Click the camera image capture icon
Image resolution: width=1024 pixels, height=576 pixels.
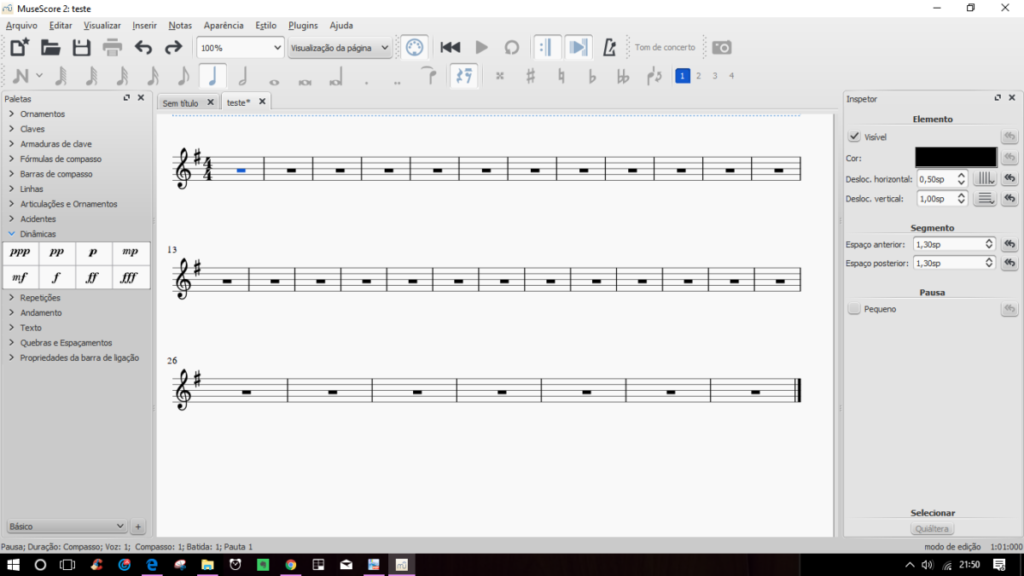[x=721, y=47]
